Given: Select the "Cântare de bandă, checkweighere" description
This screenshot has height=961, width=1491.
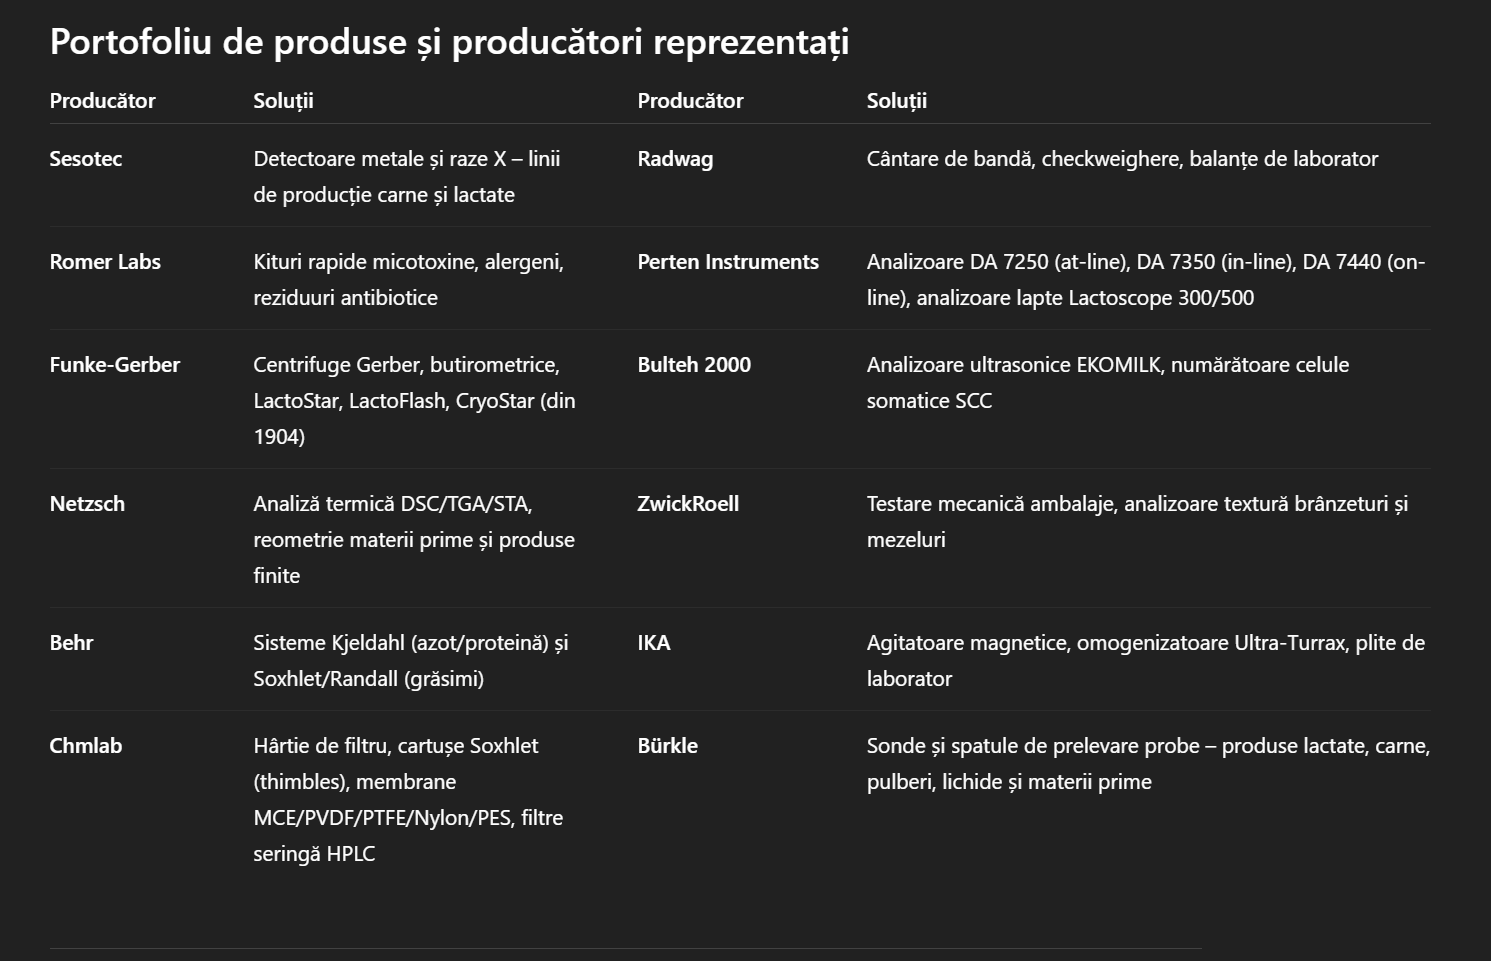Looking at the screenshot, I should tap(1122, 159).
